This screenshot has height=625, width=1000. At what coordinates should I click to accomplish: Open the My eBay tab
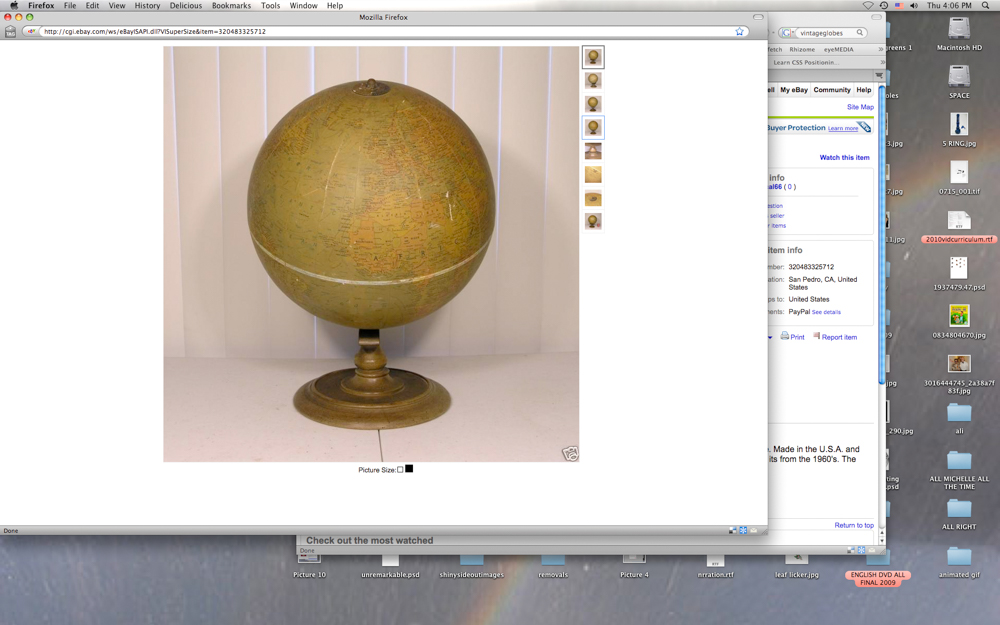[794, 90]
